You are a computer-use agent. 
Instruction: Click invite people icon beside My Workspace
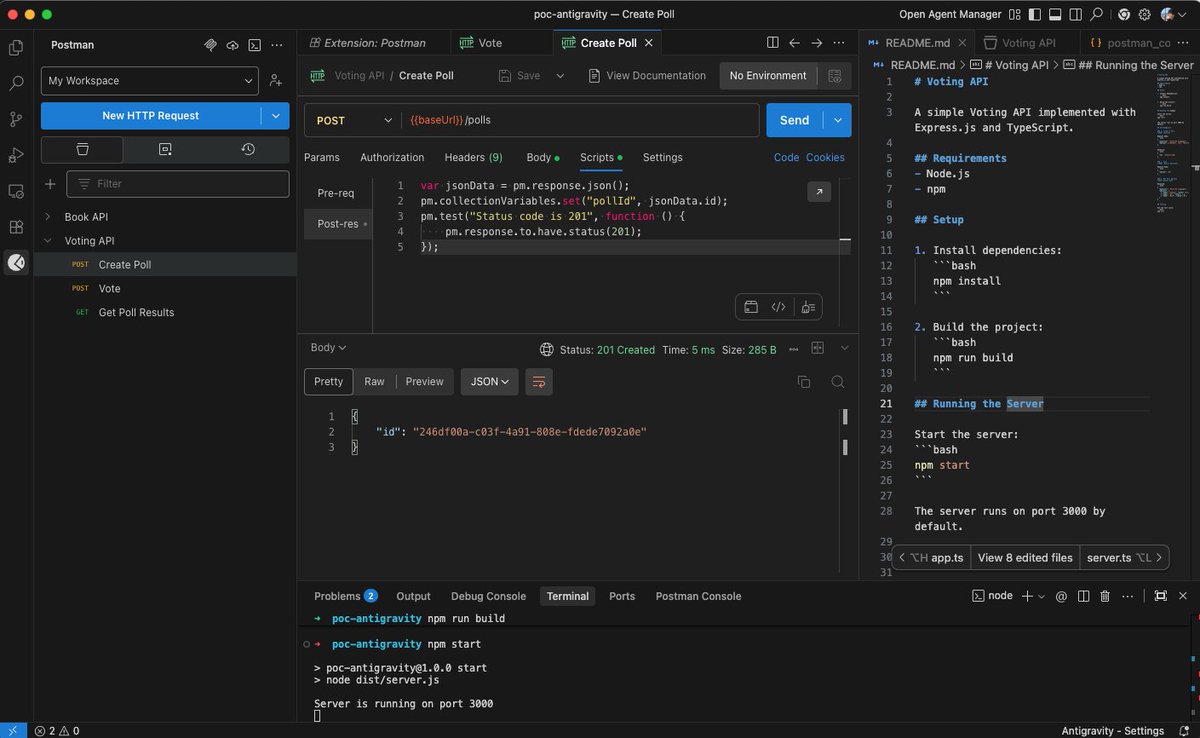[x=275, y=81]
